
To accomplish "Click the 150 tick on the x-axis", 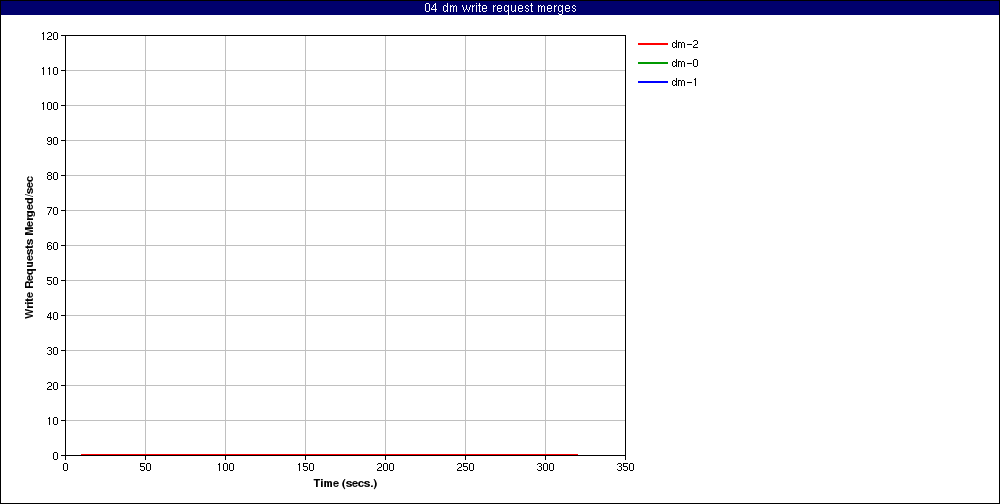I will pyautogui.click(x=305, y=466).
